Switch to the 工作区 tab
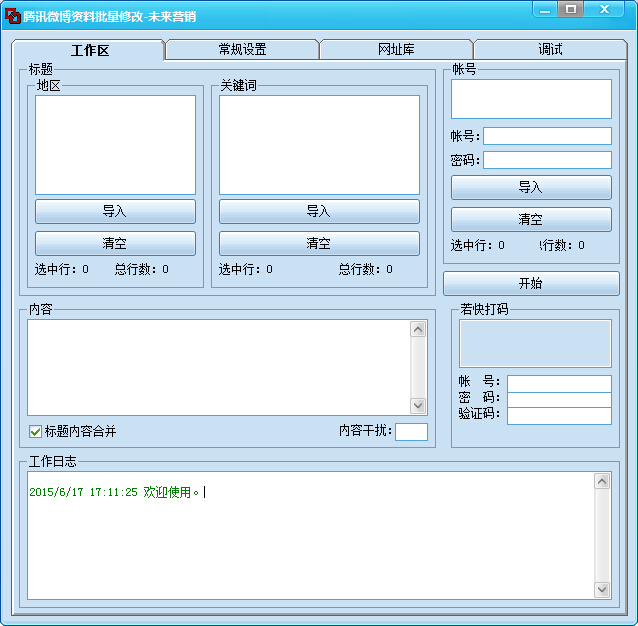 pos(88,50)
